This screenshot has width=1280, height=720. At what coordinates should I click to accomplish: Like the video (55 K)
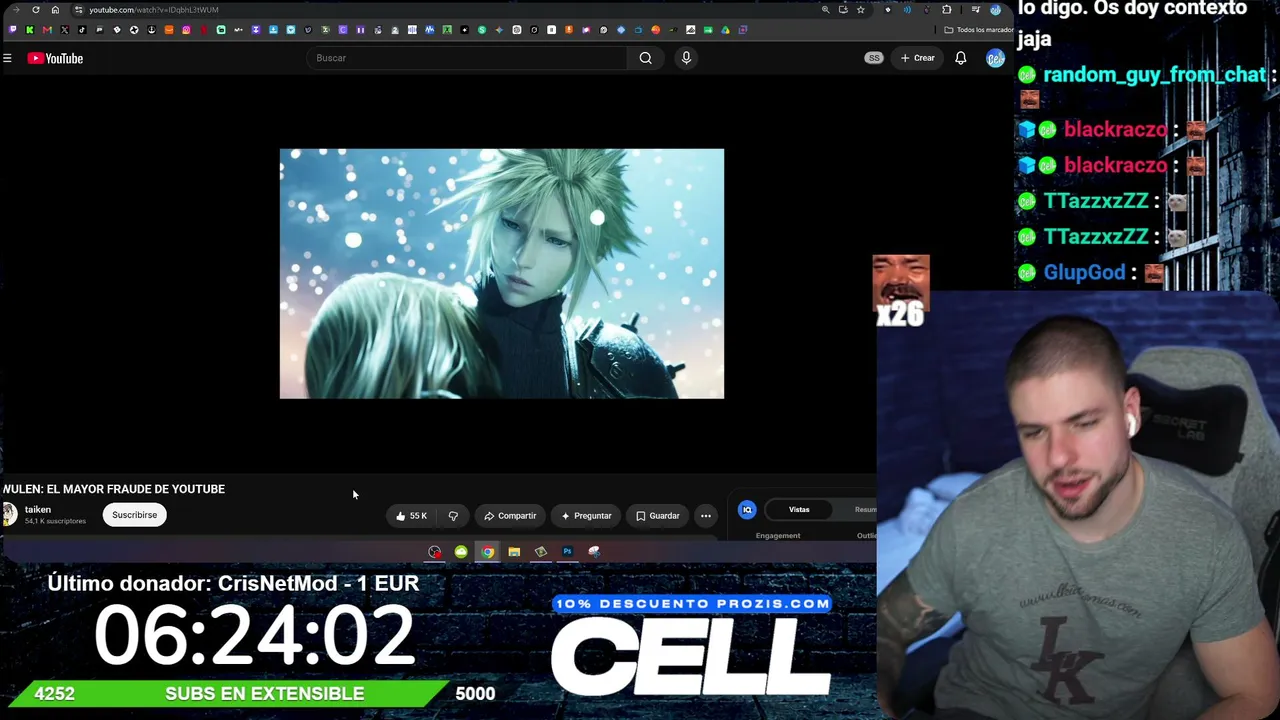coord(411,516)
